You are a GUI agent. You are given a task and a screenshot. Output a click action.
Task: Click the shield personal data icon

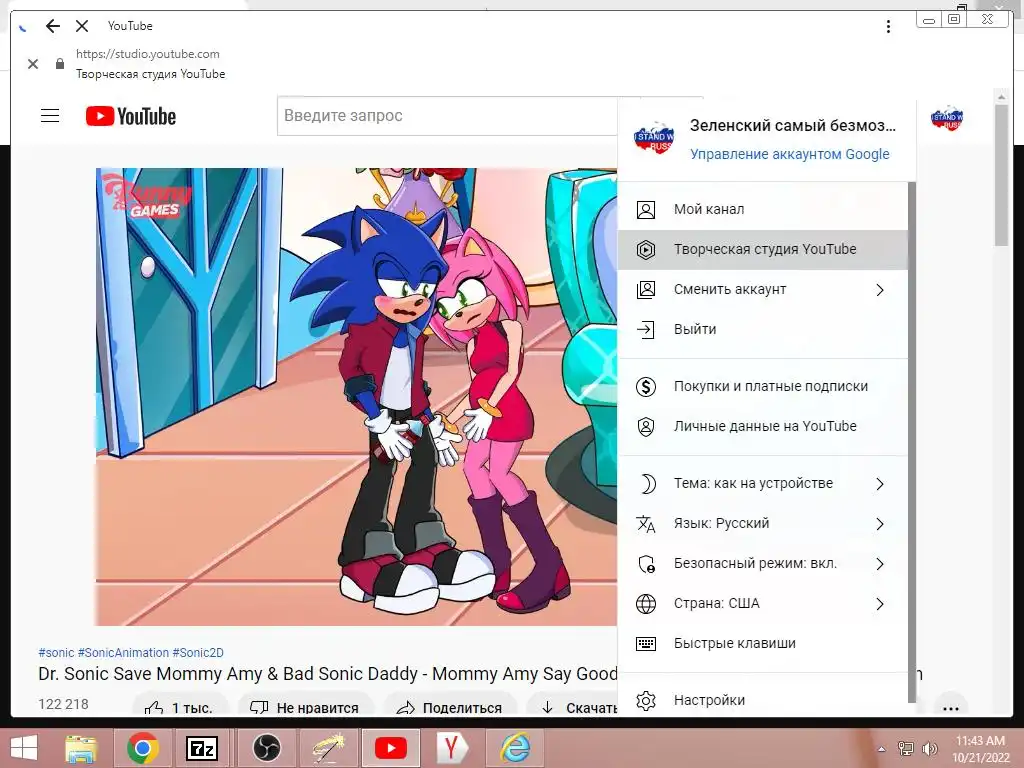(x=646, y=426)
